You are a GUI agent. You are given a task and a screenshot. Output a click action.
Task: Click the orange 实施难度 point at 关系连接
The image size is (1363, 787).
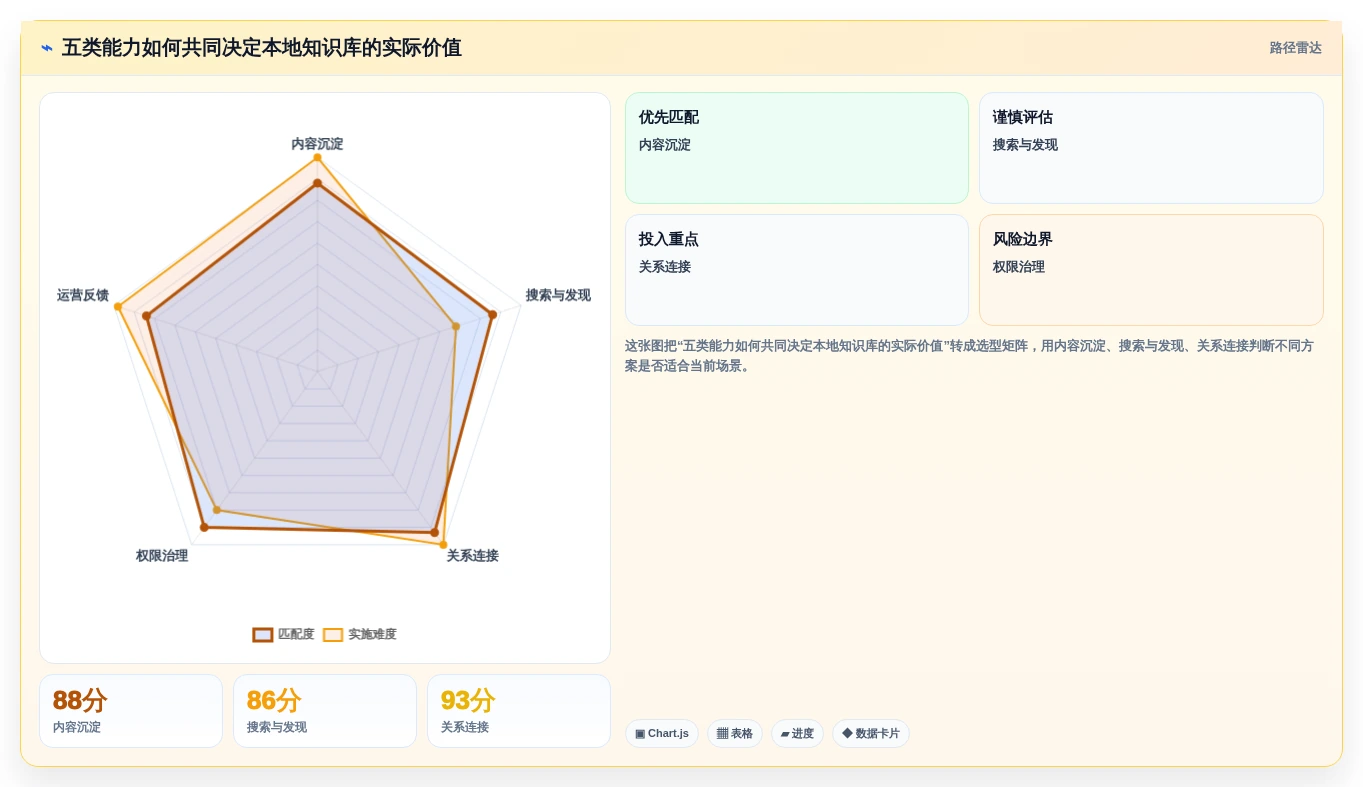[x=443, y=545]
